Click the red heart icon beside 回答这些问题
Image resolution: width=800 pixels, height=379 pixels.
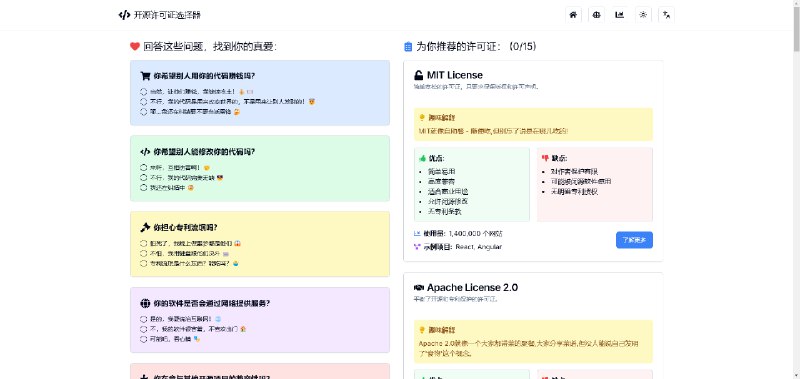click(x=135, y=46)
